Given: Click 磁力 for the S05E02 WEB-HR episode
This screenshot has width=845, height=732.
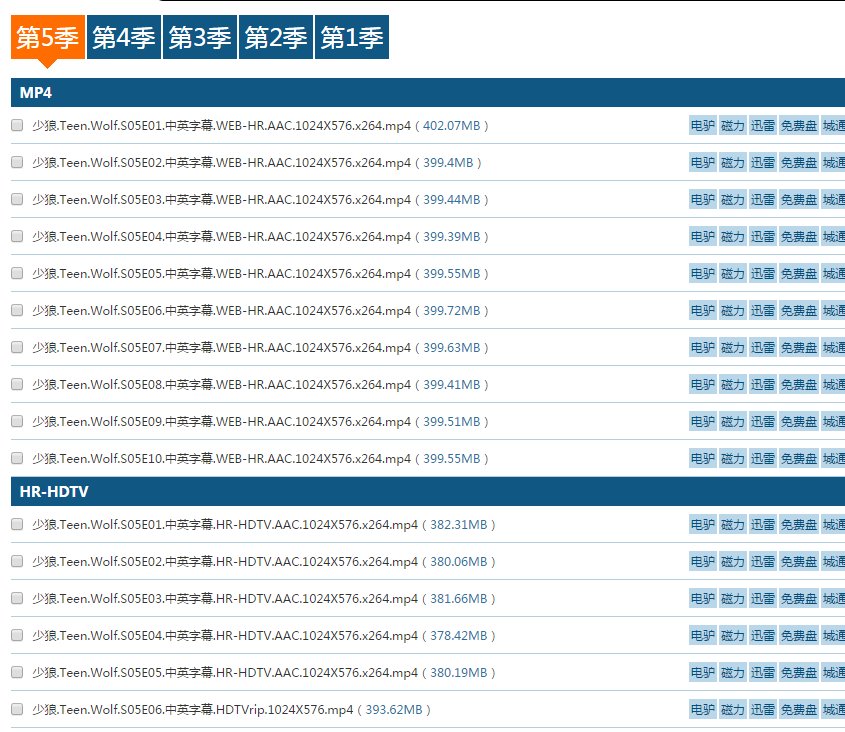Looking at the screenshot, I should coord(733,163).
